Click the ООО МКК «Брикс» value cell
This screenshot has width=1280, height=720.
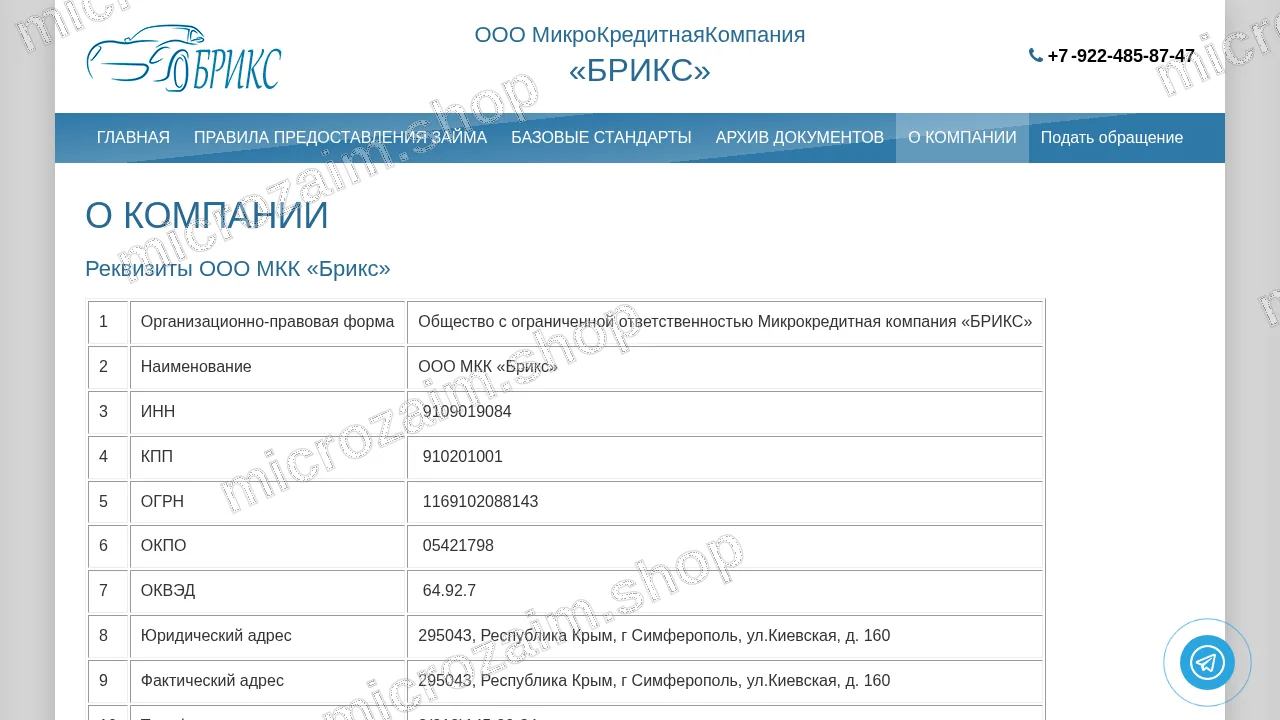point(725,367)
